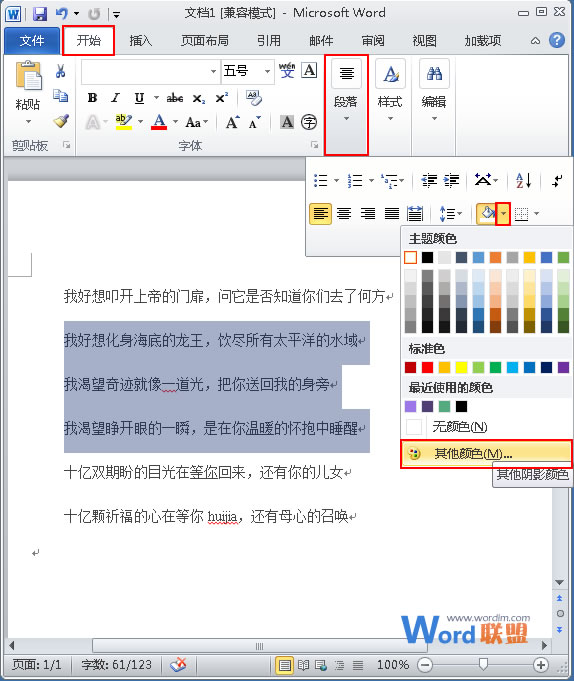The height and width of the screenshot is (681, 574).
Task: Open the underline style dropdown arrow
Action: click(156, 98)
